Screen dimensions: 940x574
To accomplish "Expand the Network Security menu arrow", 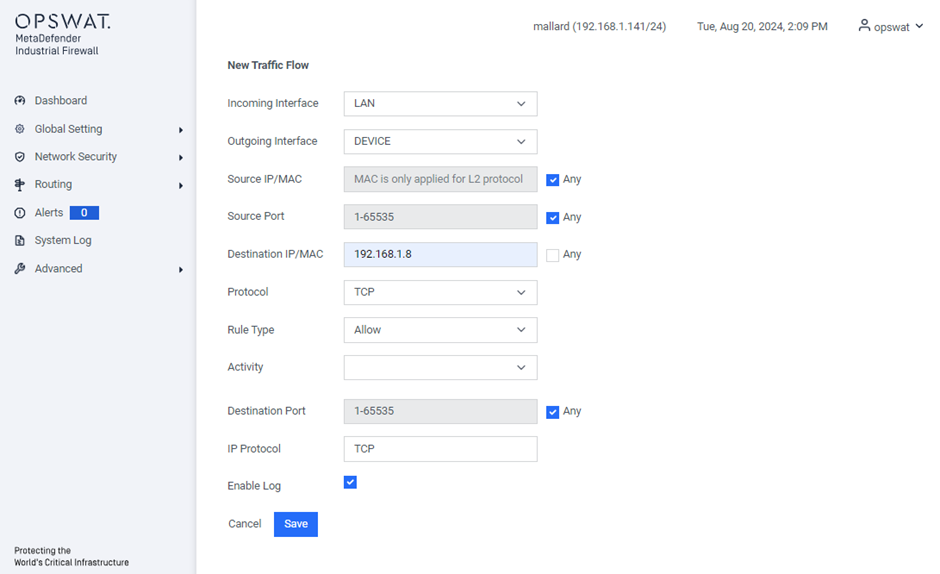I will click(x=180, y=158).
